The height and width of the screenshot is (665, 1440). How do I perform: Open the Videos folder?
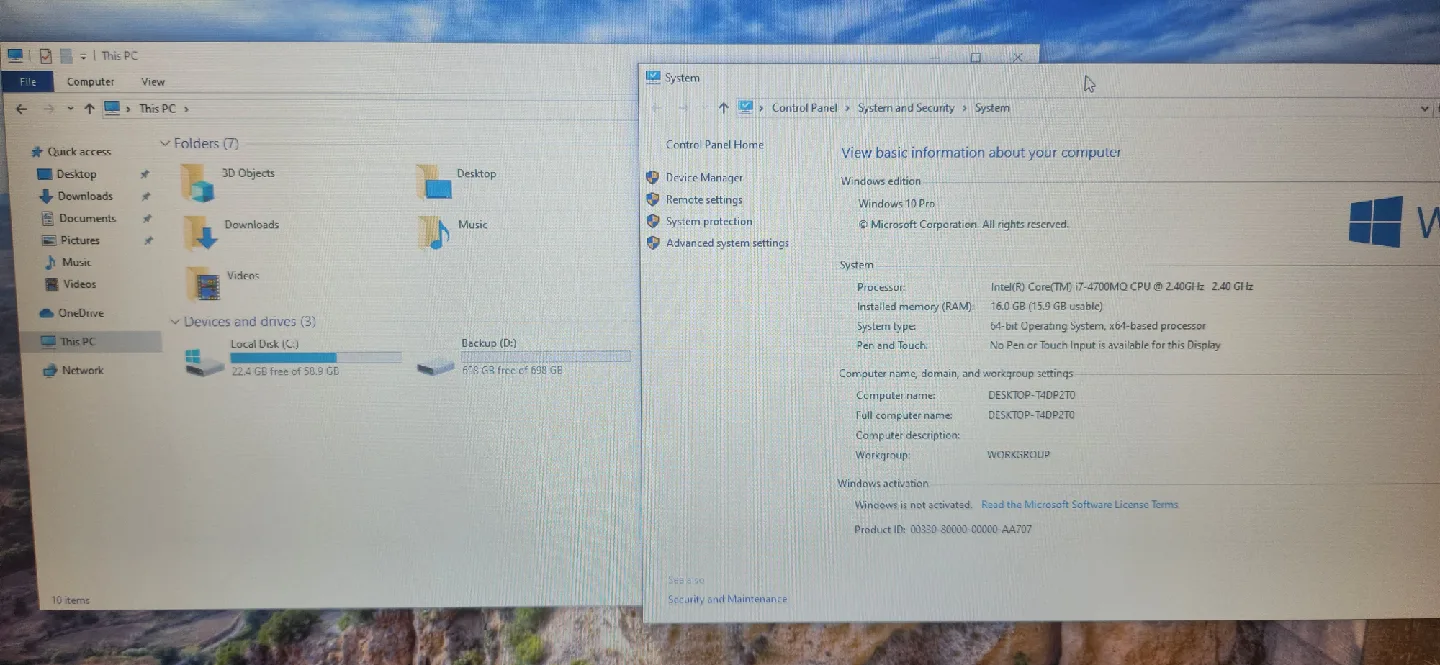point(243,274)
